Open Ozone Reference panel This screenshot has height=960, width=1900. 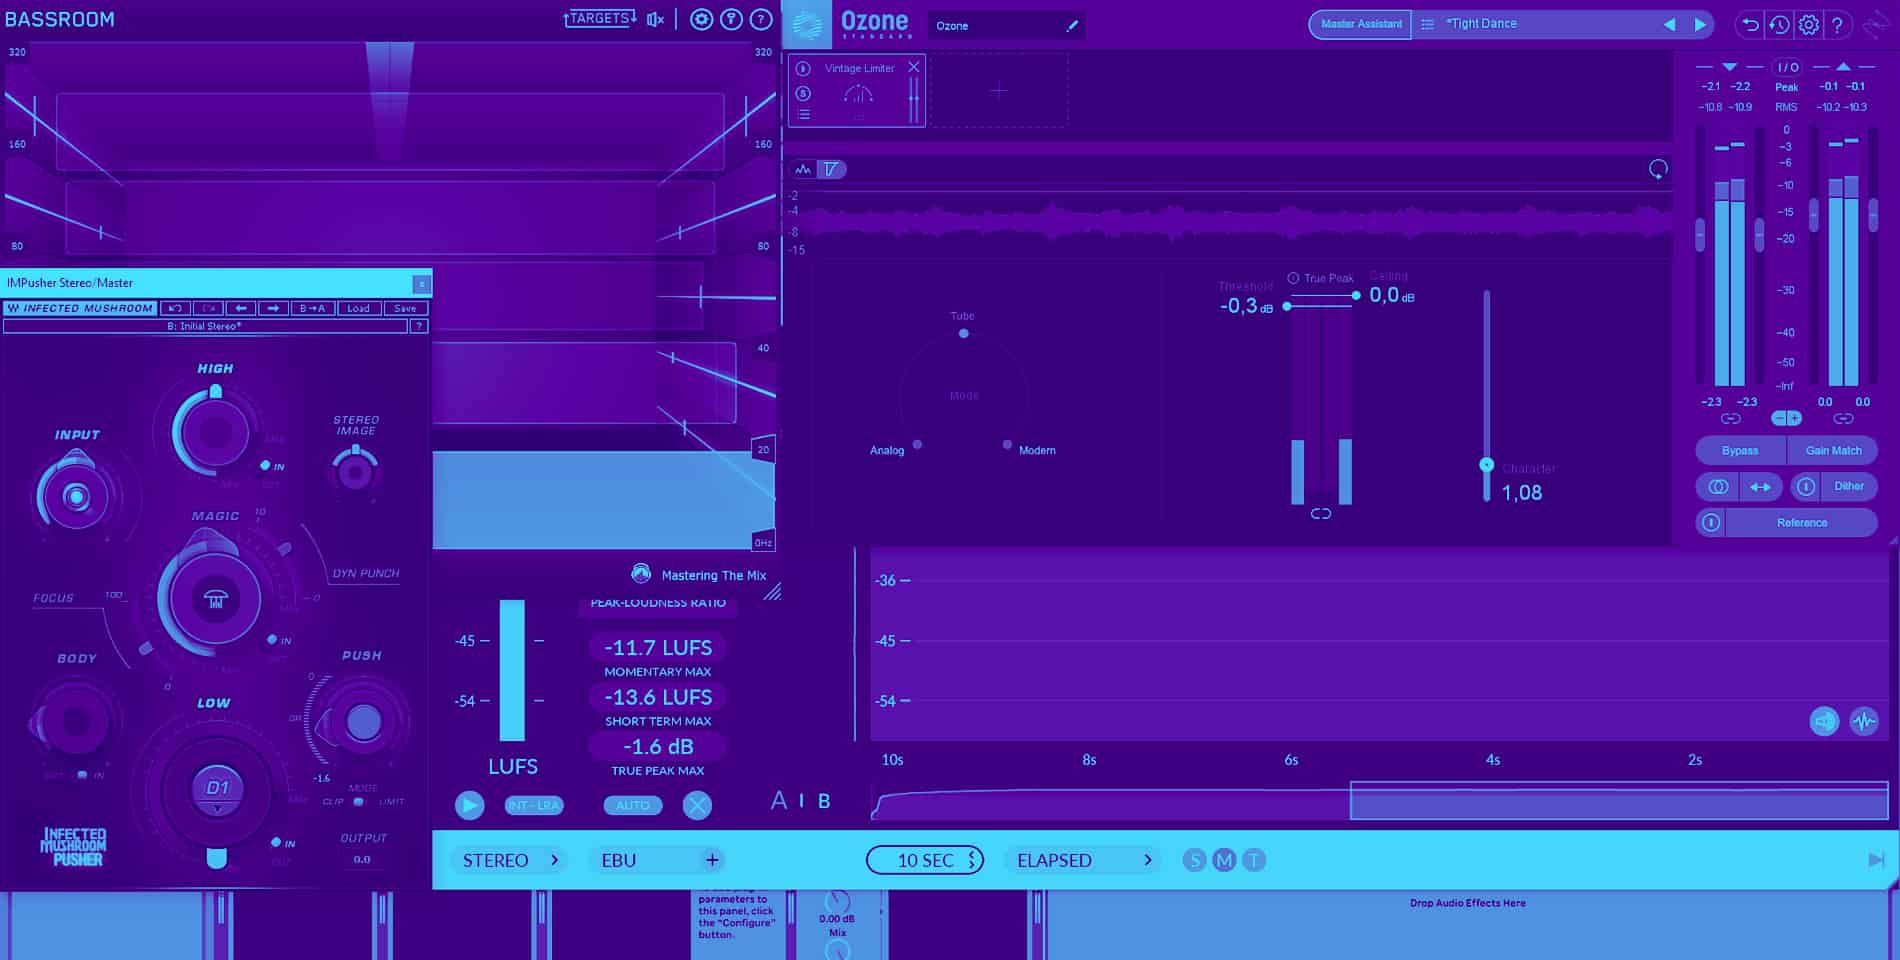coord(1801,523)
